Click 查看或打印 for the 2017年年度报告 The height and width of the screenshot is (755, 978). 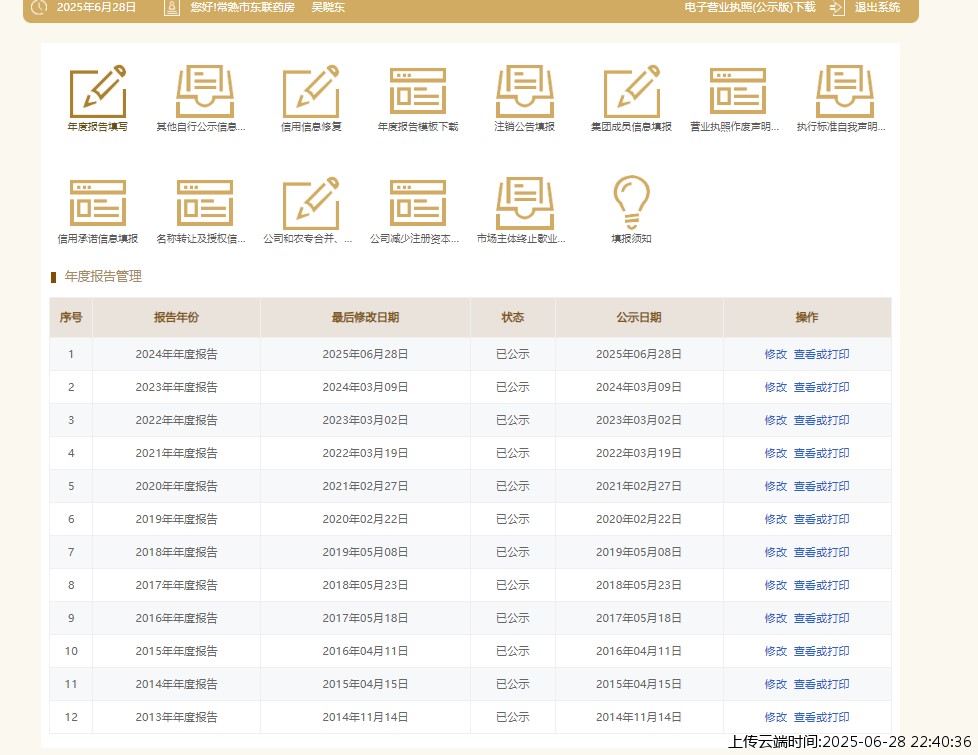[821, 585]
